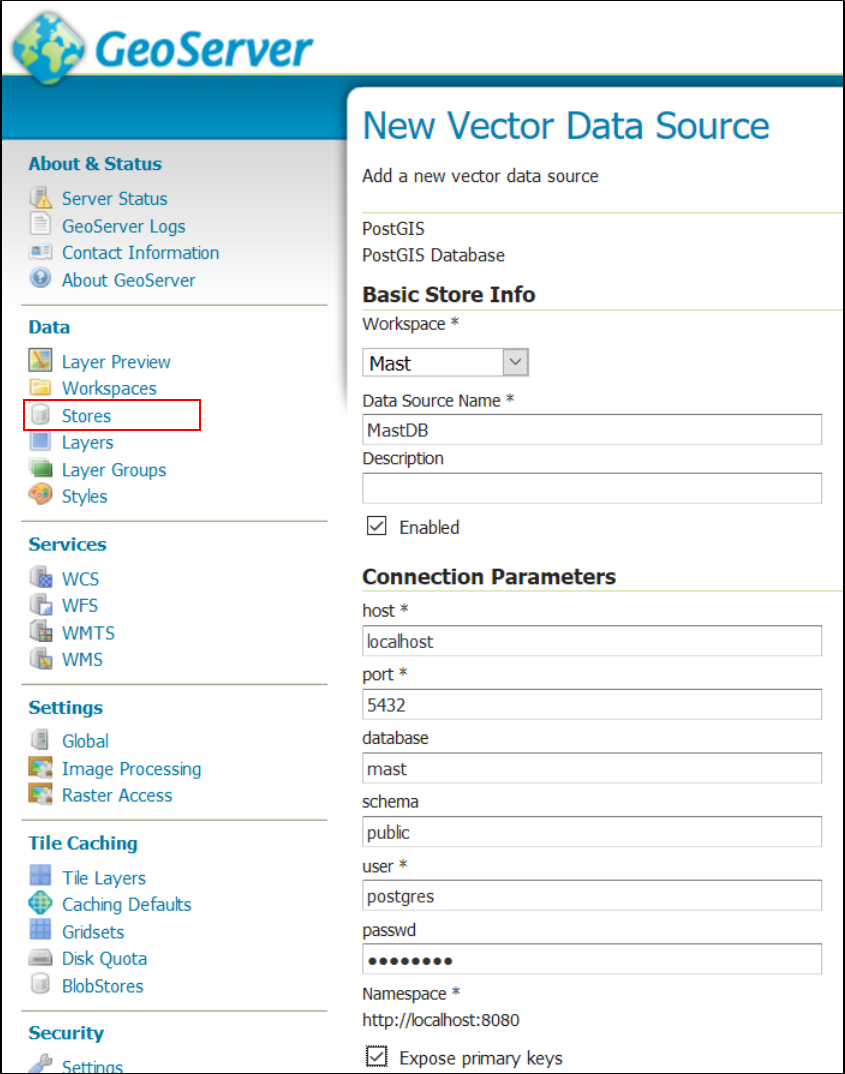Click the Server Status icon

40,198
